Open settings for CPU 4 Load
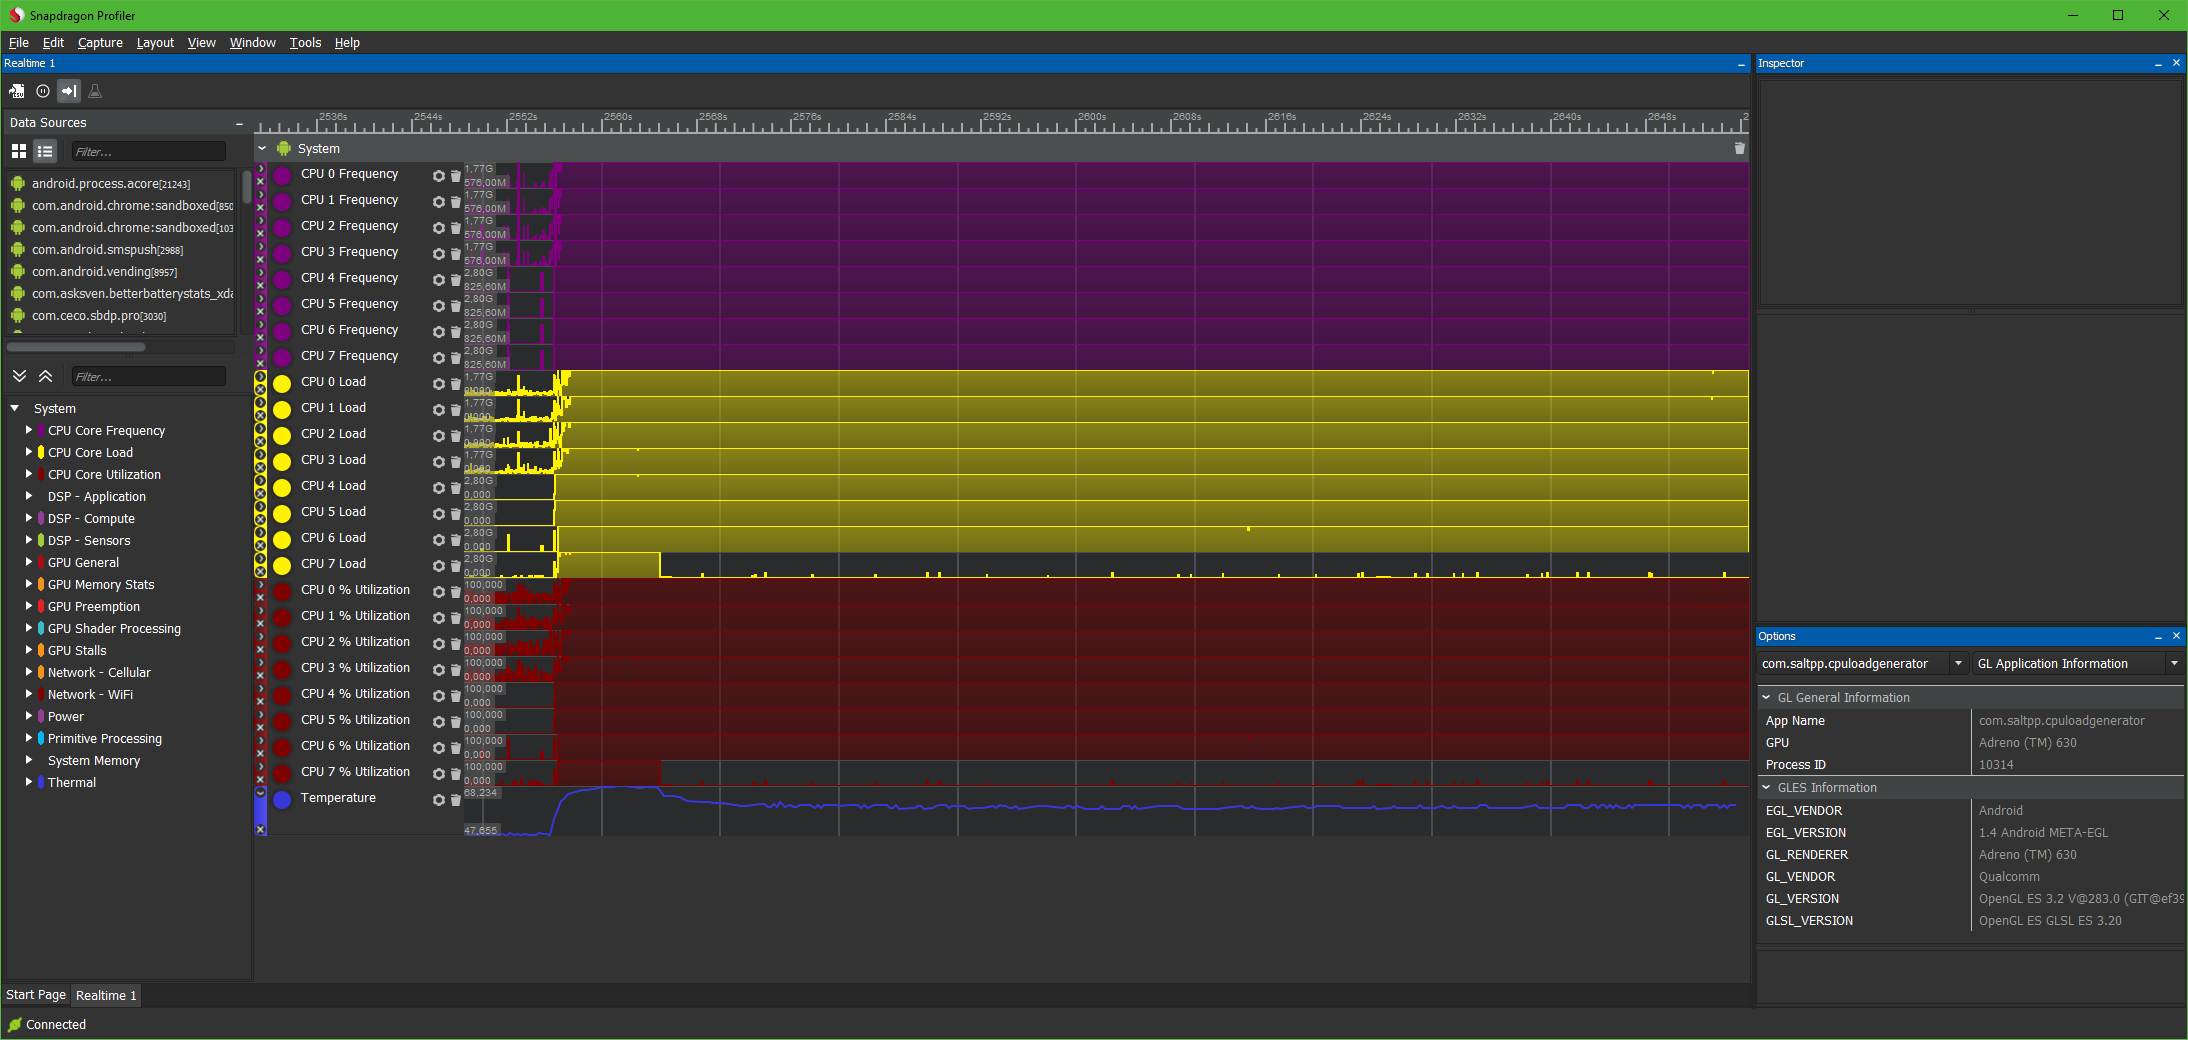This screenshot has width=2188, height=1040. click(438, 487)
